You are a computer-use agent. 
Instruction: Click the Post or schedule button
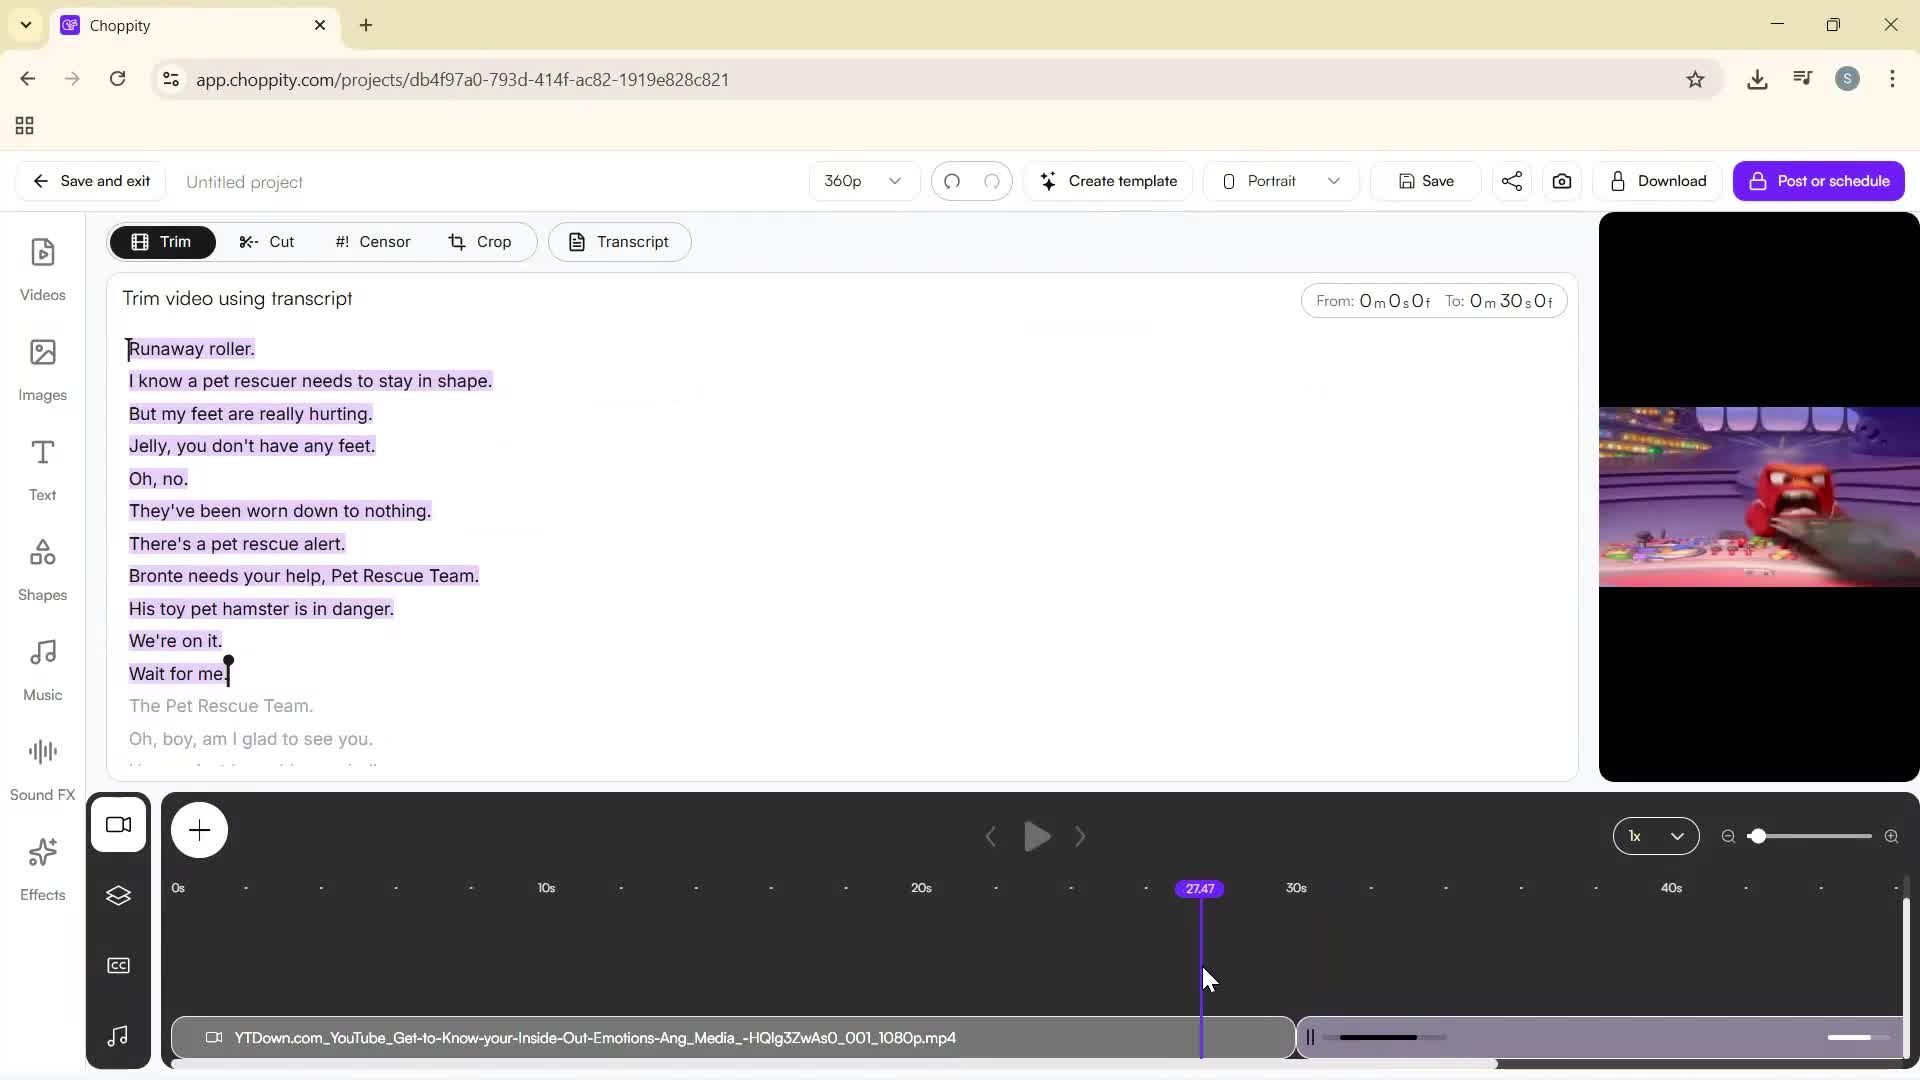[1819, 181]
